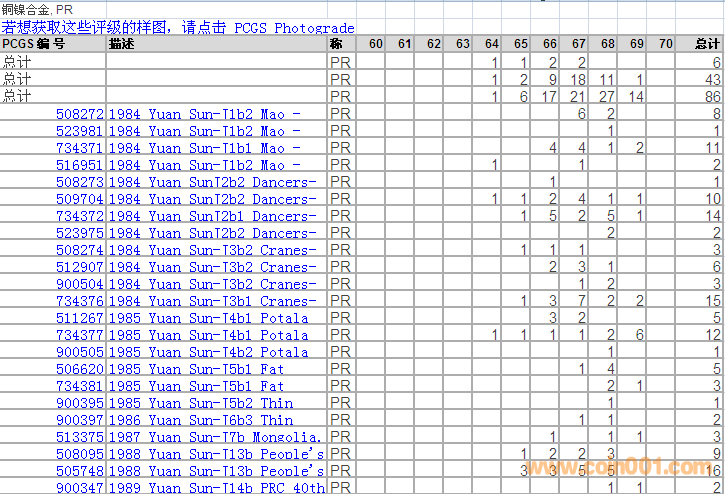The height and width of the screenshot is (494, 725).
Task: Click the 描述 column header
Action: pyautogui.click(x=122, y=44)
